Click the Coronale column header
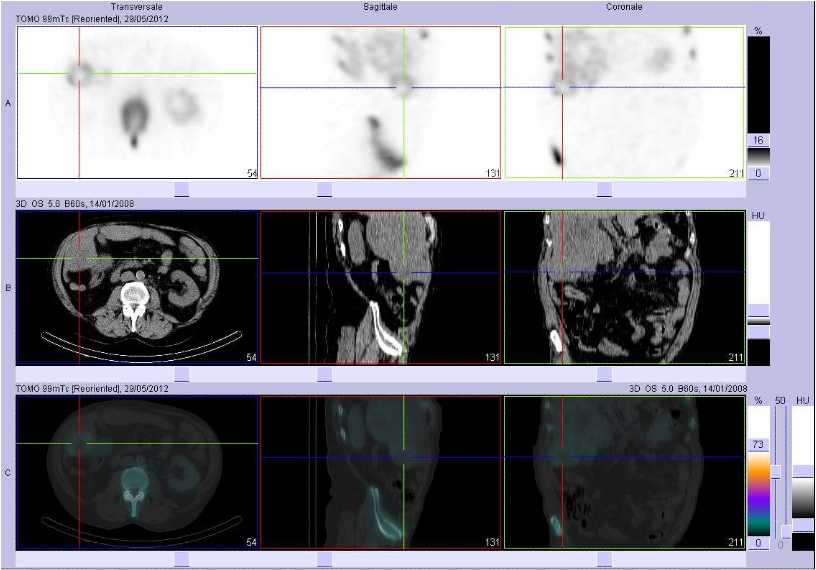The width and height of the screenshot is (816, 570). pyautogui.click(x=624, y=7)
